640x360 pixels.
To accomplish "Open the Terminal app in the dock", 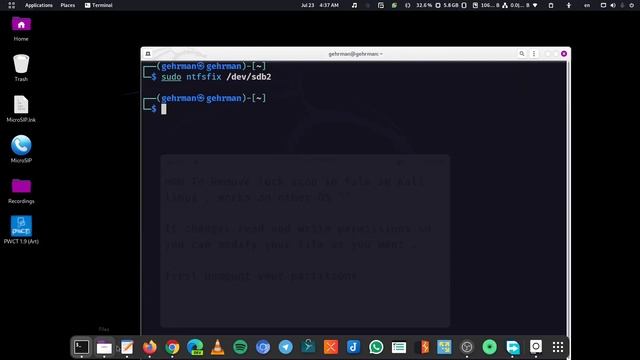I will tap(82, 347).
